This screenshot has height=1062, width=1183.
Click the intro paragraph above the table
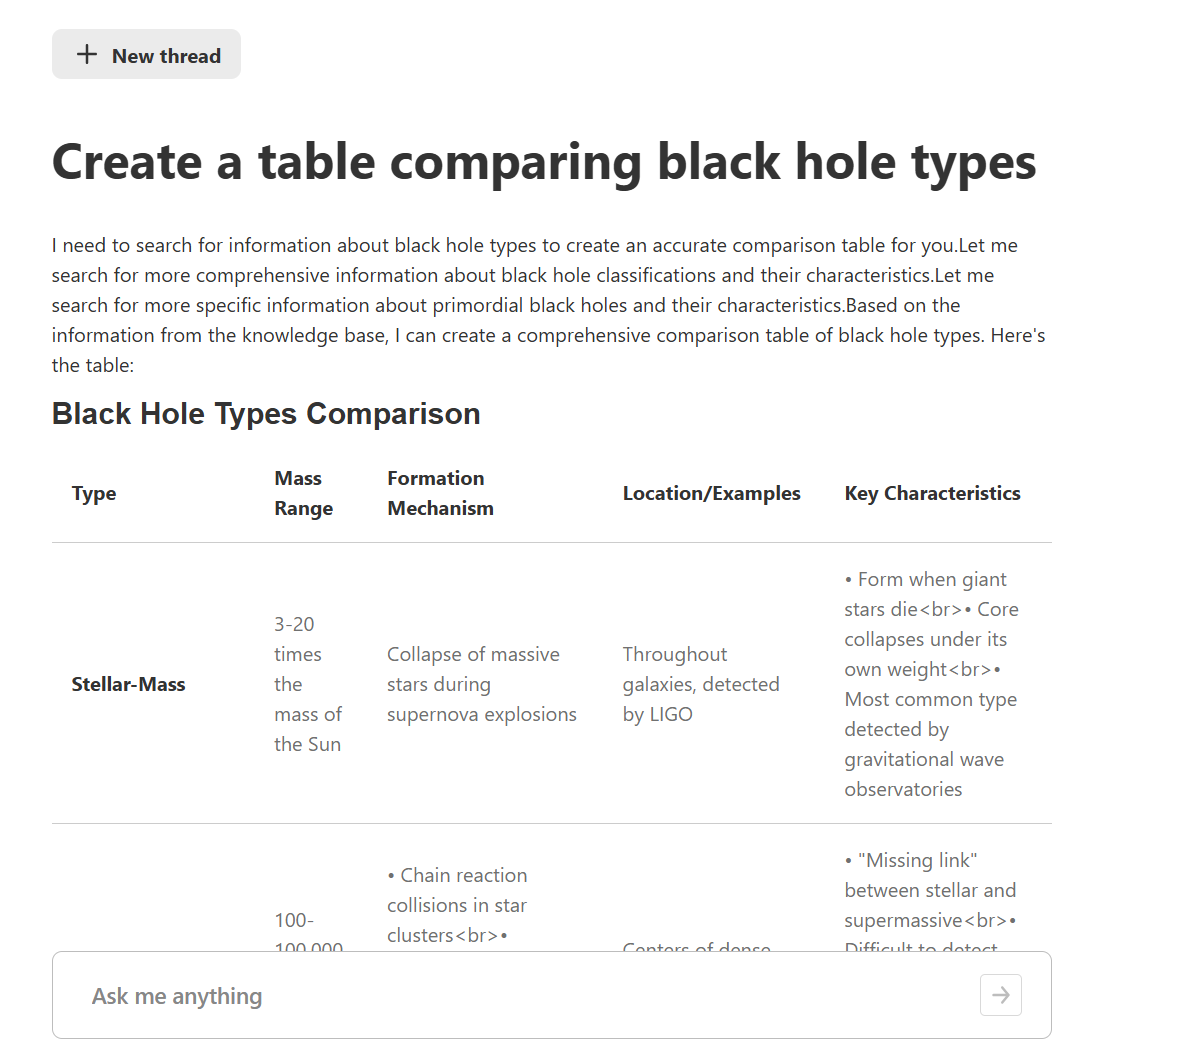(x=548, y=305)
